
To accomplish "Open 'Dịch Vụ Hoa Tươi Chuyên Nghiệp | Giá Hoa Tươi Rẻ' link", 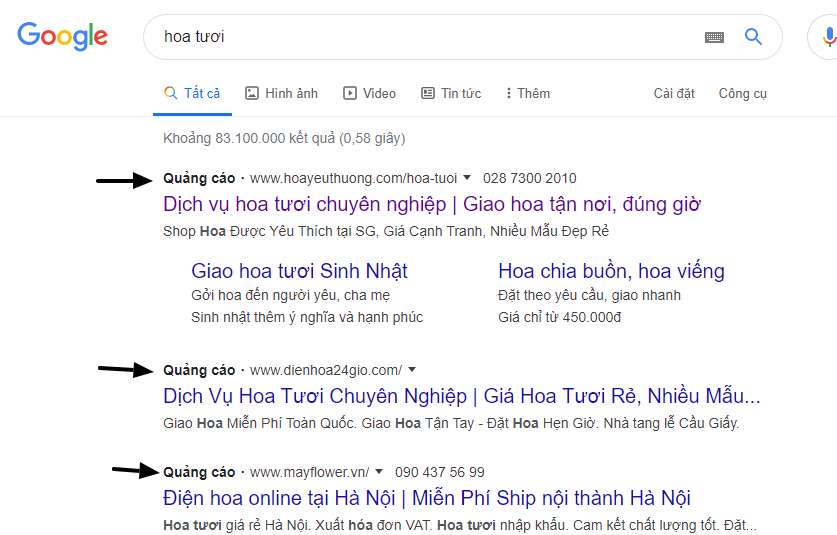I will [462, 396].
